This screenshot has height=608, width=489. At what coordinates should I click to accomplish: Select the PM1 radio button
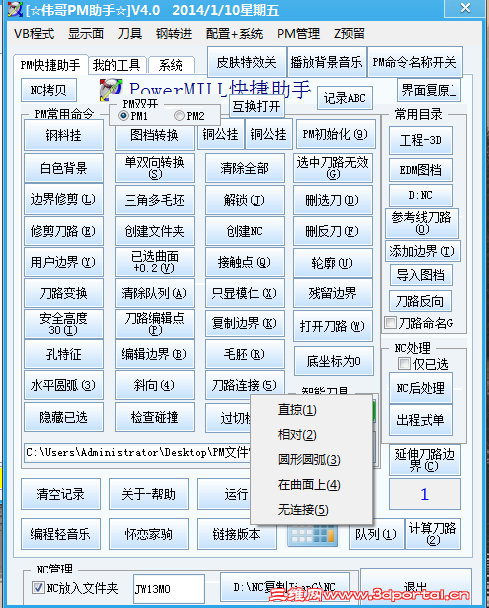point(123,116)
